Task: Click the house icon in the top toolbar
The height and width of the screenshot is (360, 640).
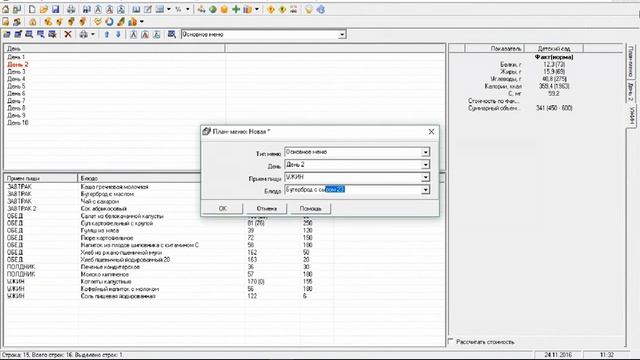Action: pyautogui.click(x=5, y=9)
